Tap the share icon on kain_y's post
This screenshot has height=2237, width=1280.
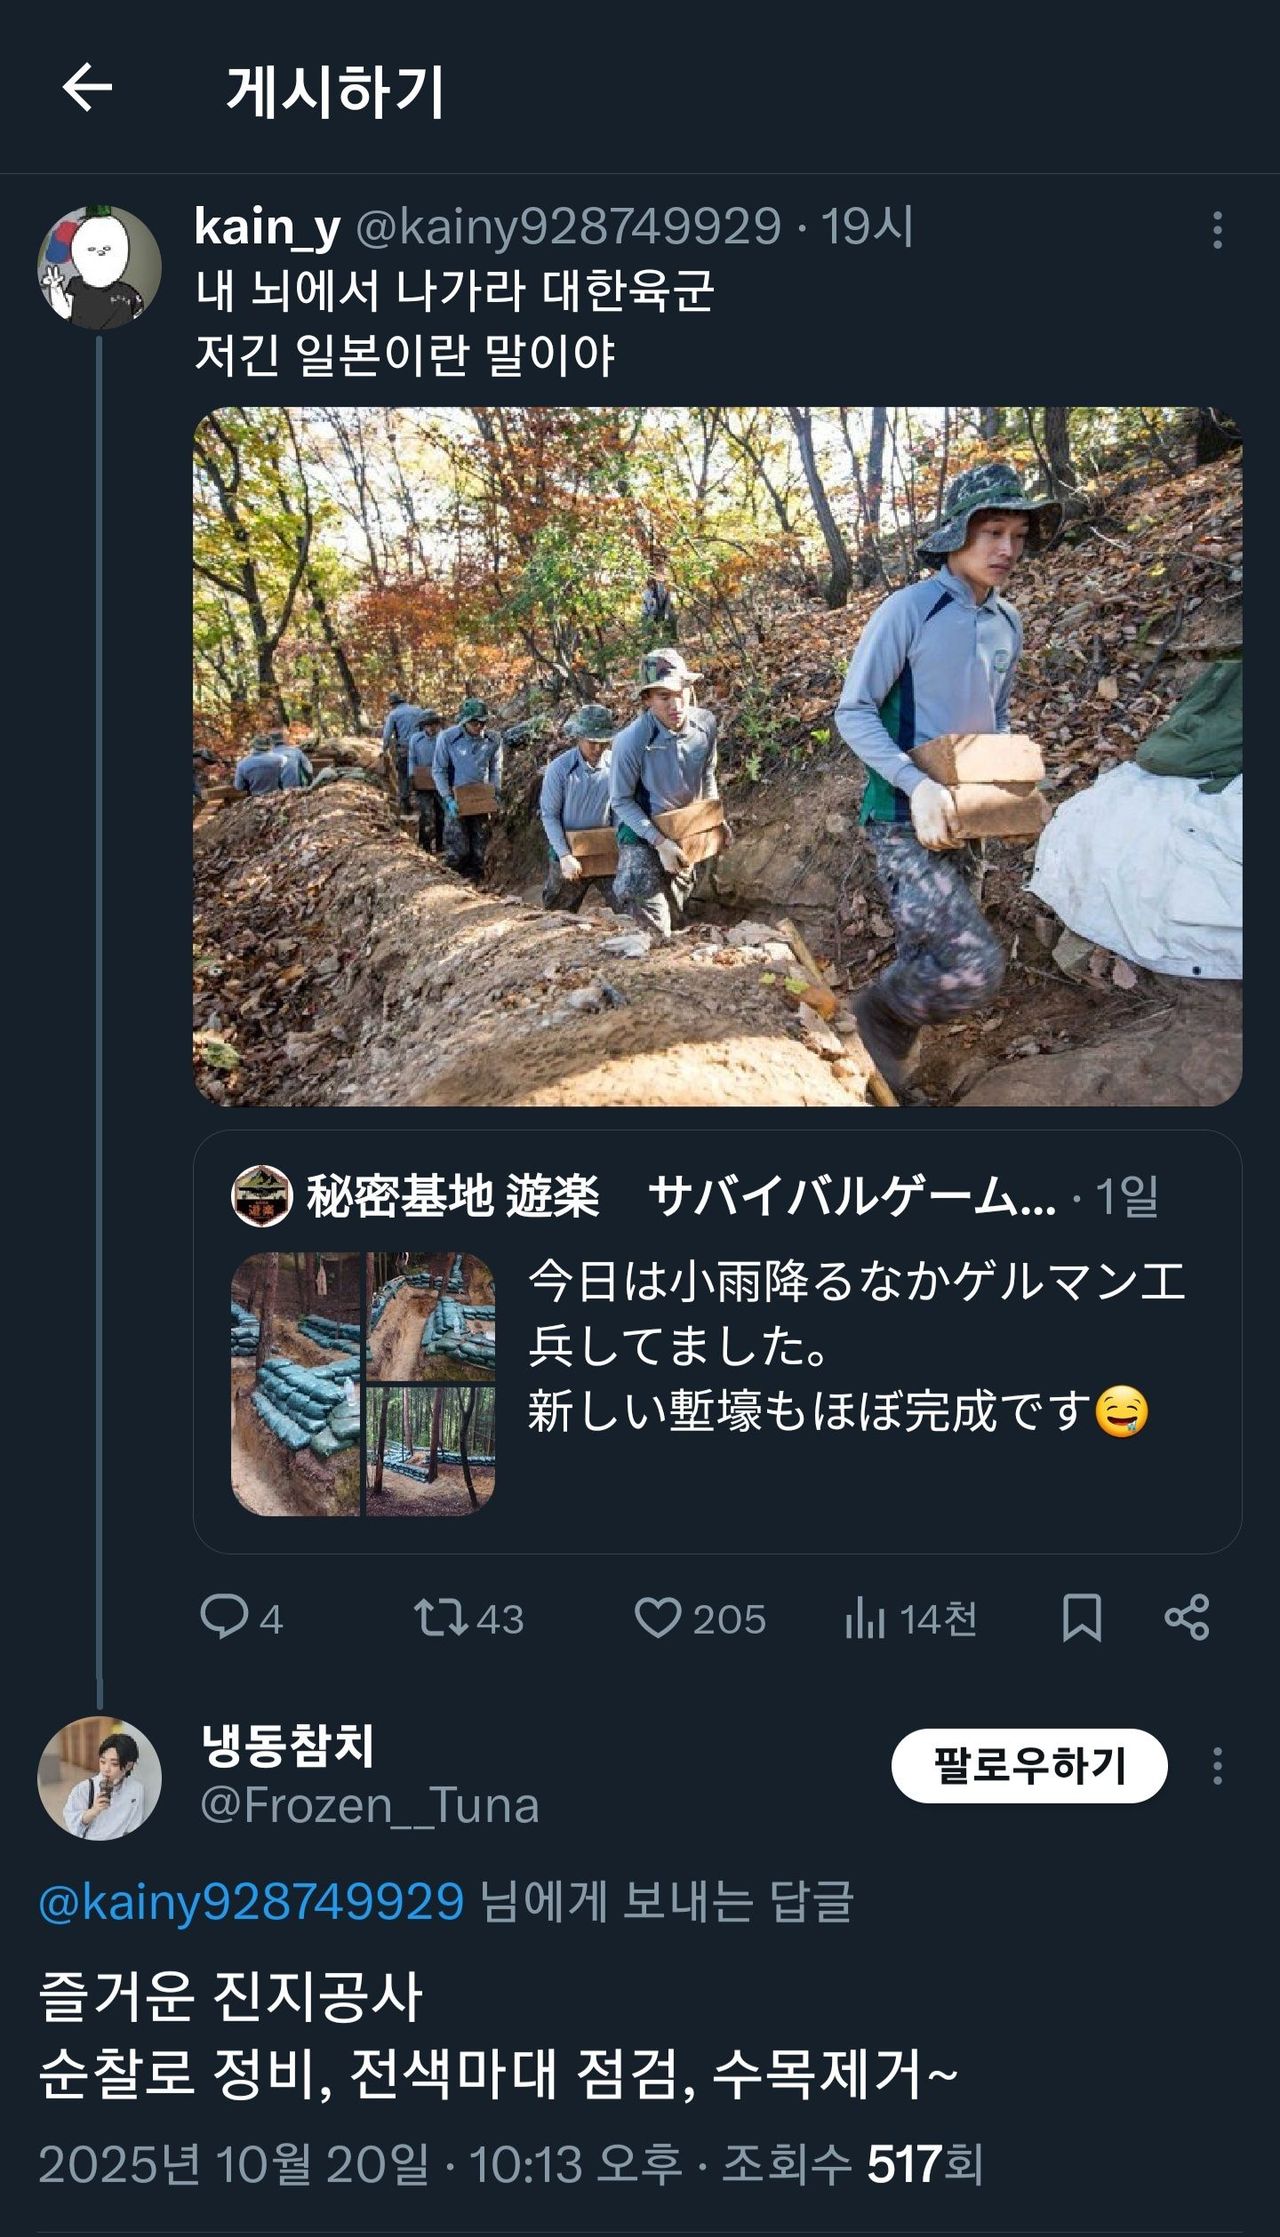click(x=1187, y=1617)
